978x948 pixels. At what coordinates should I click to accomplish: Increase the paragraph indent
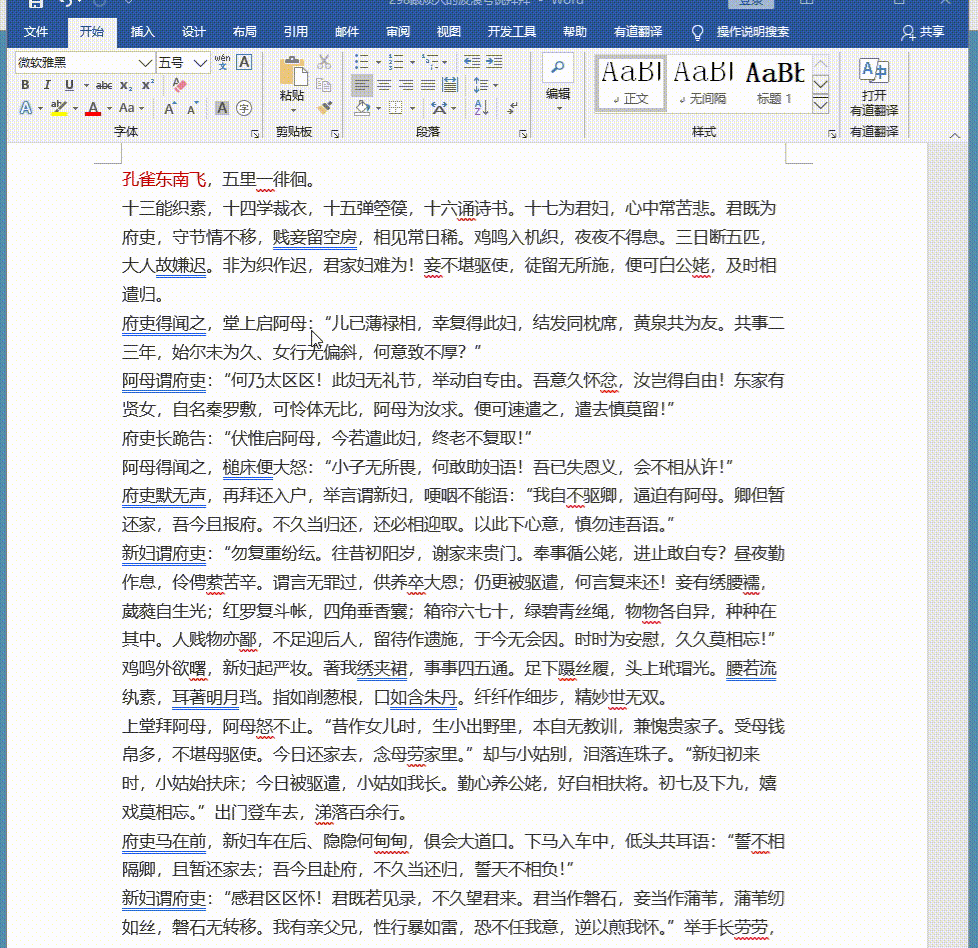[494, 62]
